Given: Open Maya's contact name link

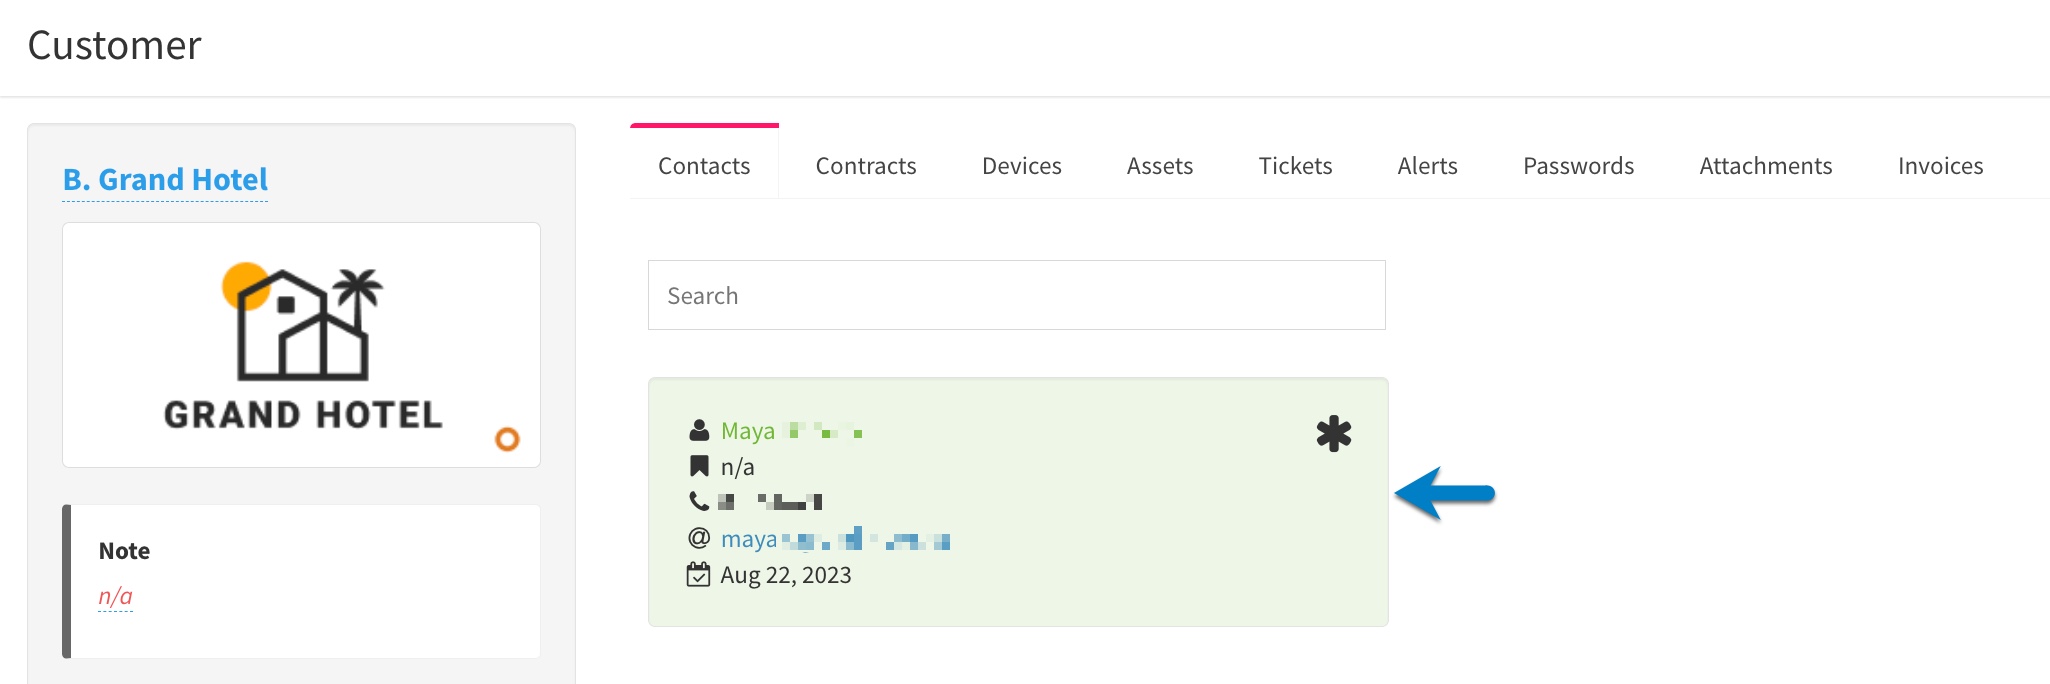Looking at the screenshot, I should pyautogui.click(x=791, y=431).
